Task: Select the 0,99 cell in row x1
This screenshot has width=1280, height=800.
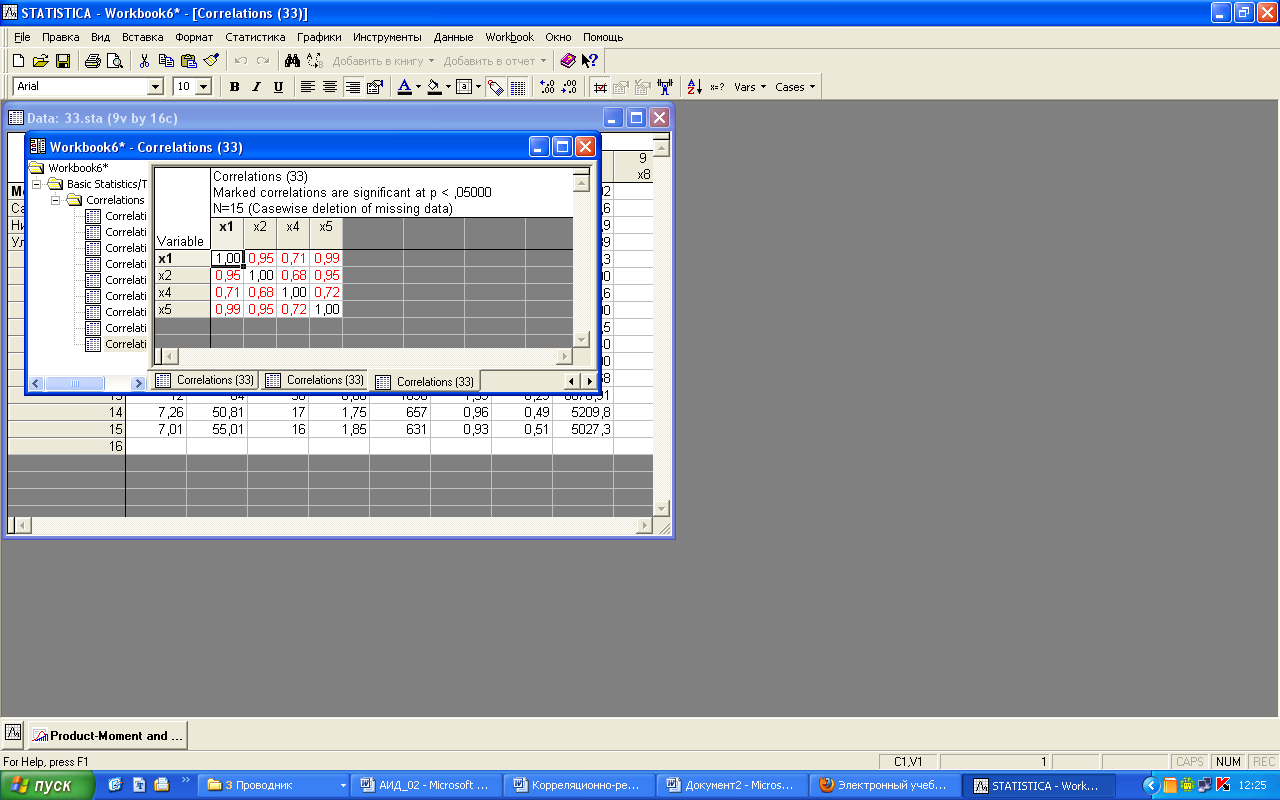Action: point(326,258)
